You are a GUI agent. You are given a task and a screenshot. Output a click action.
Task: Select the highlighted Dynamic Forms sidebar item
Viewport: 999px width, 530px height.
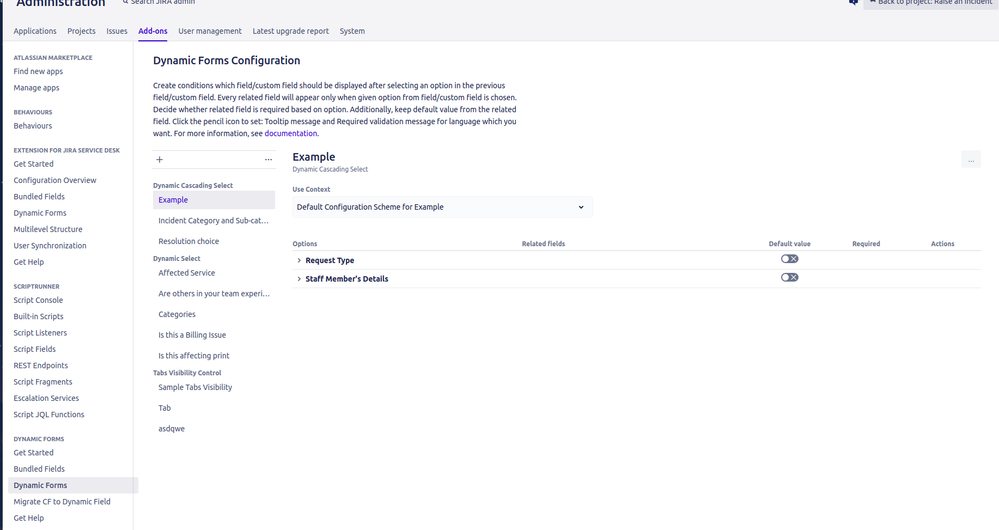pyautogui.click(x=73, y=485)
